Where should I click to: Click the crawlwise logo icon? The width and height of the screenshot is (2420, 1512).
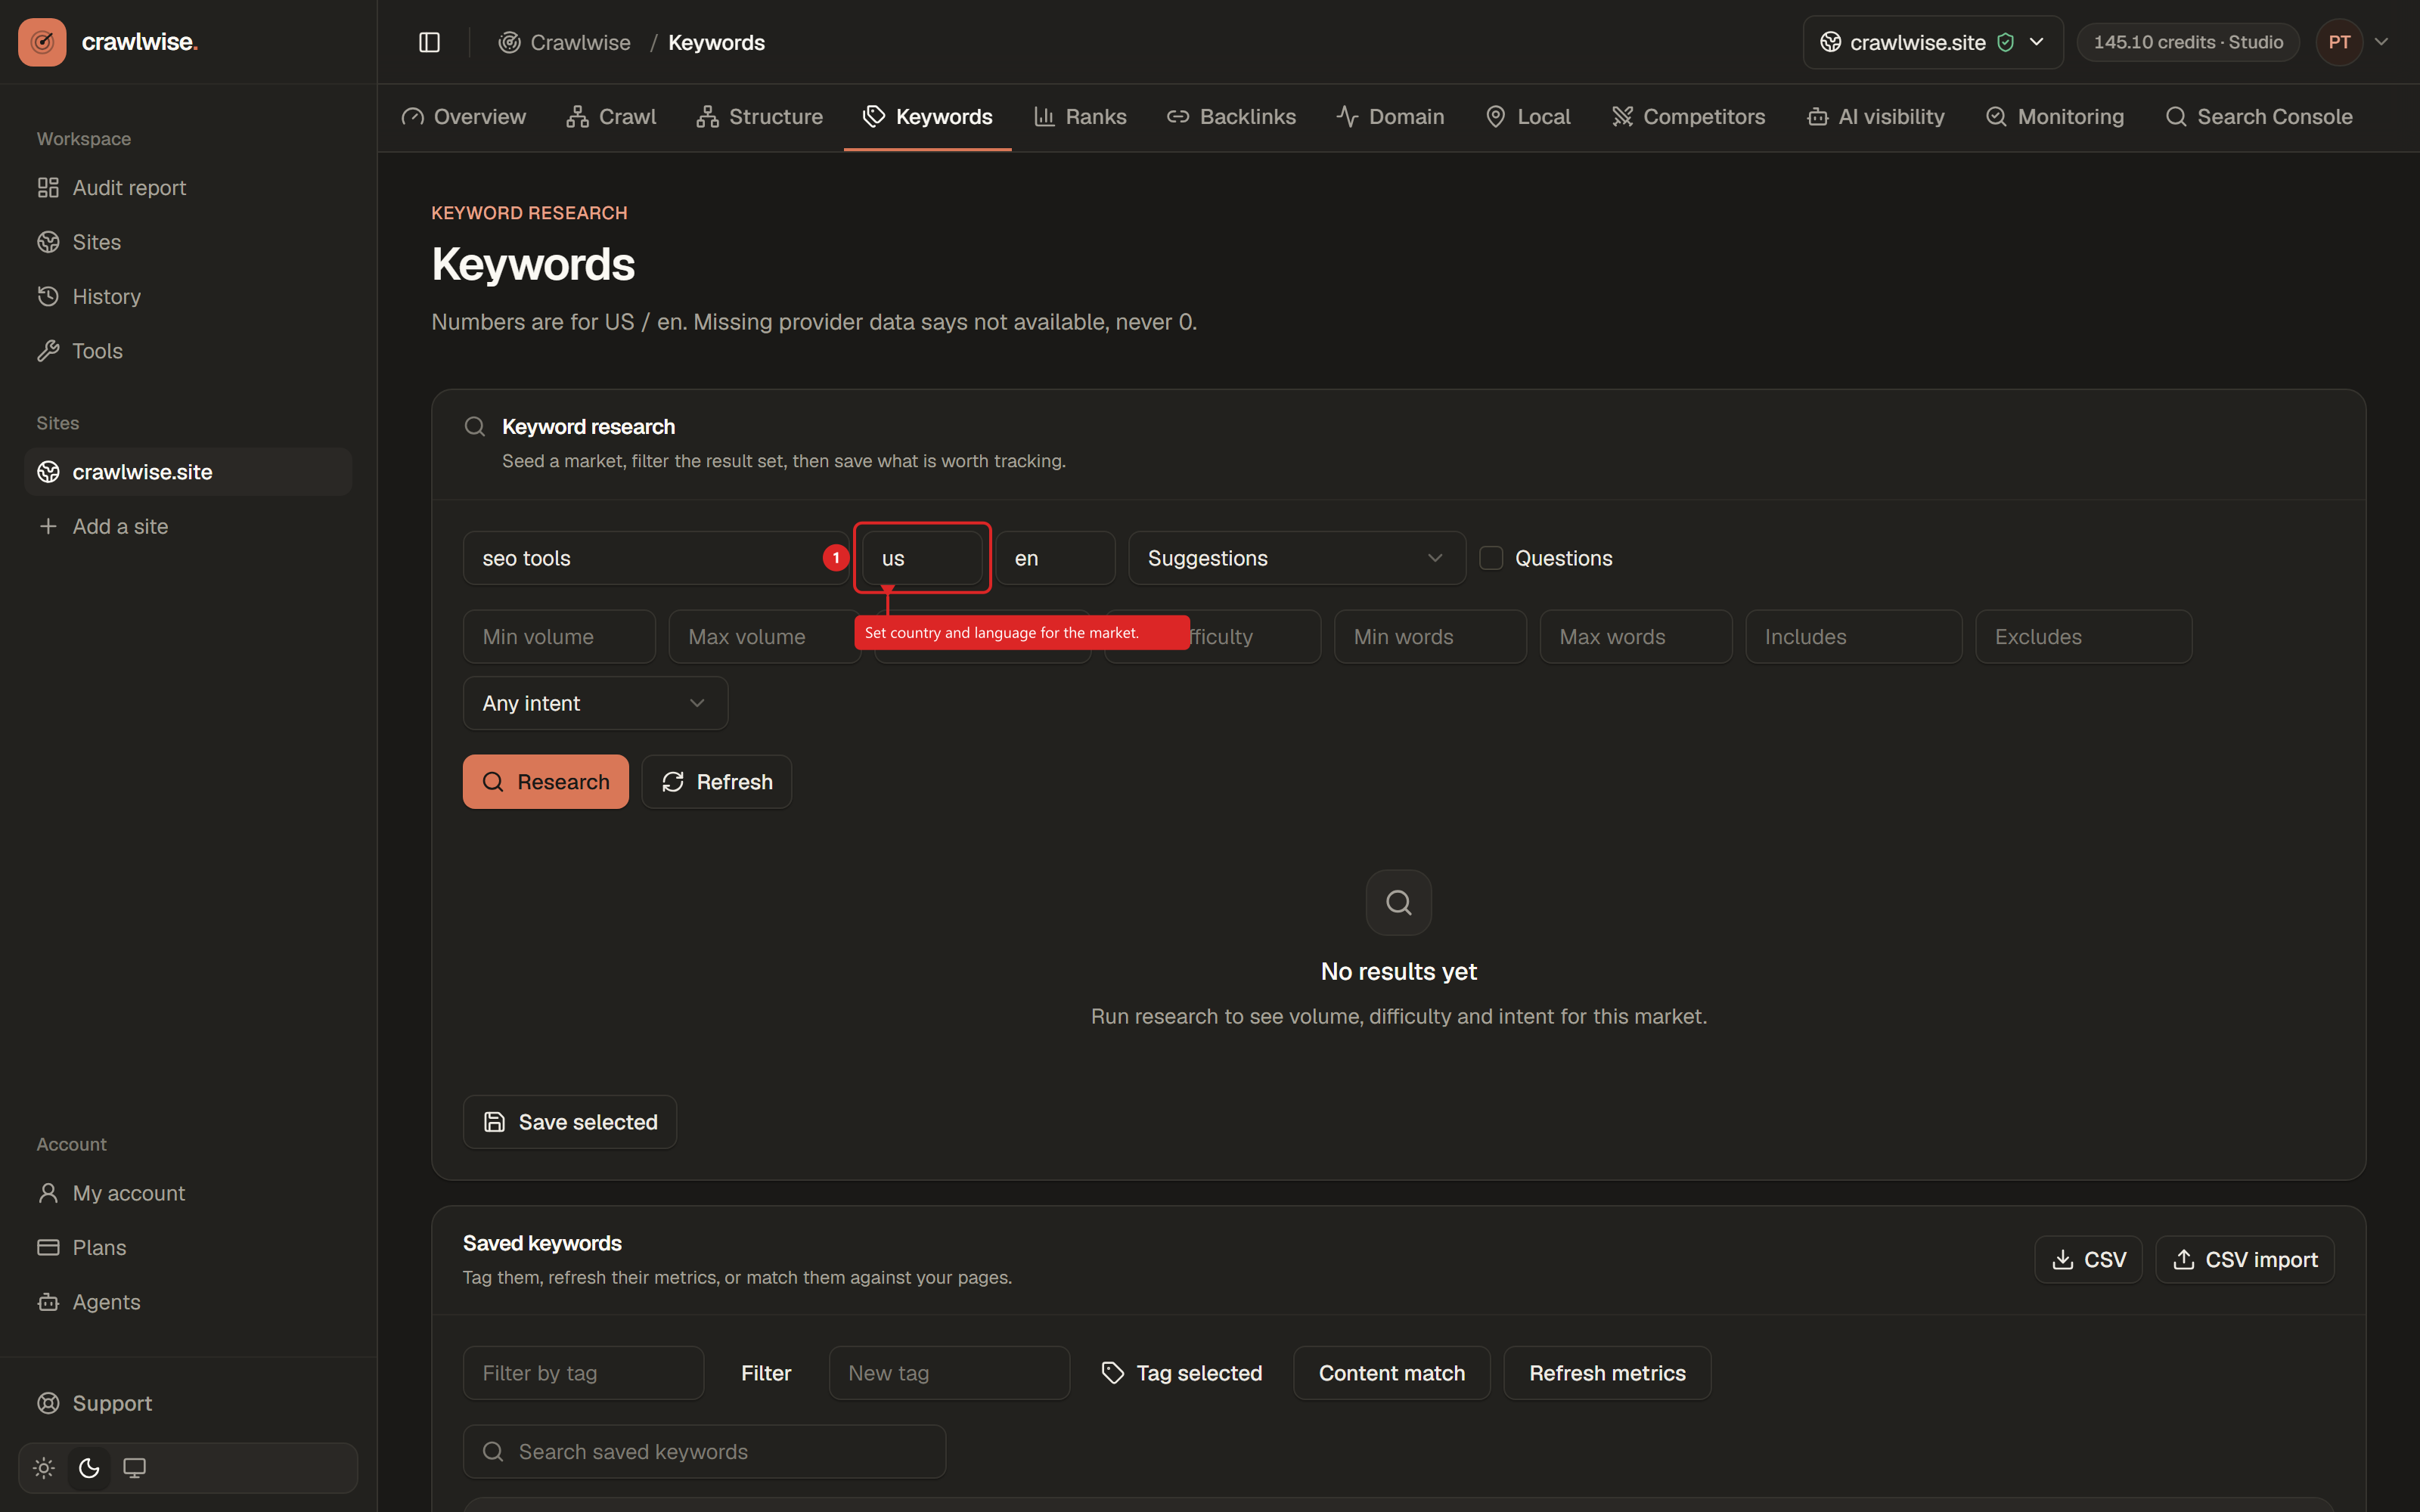coord(42,42)
